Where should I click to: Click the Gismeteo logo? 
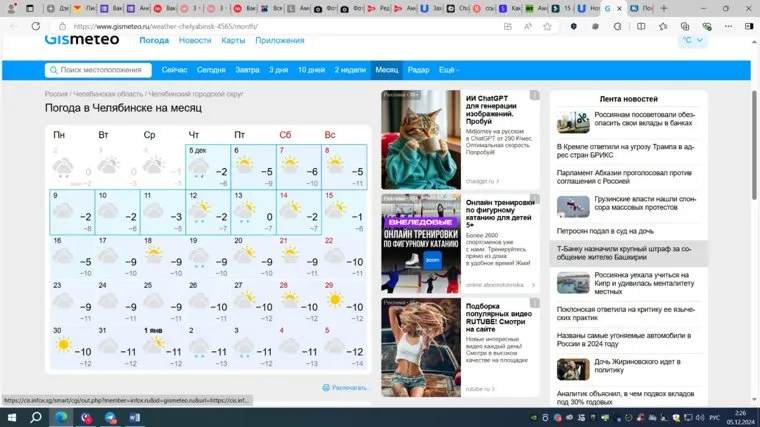81,40
